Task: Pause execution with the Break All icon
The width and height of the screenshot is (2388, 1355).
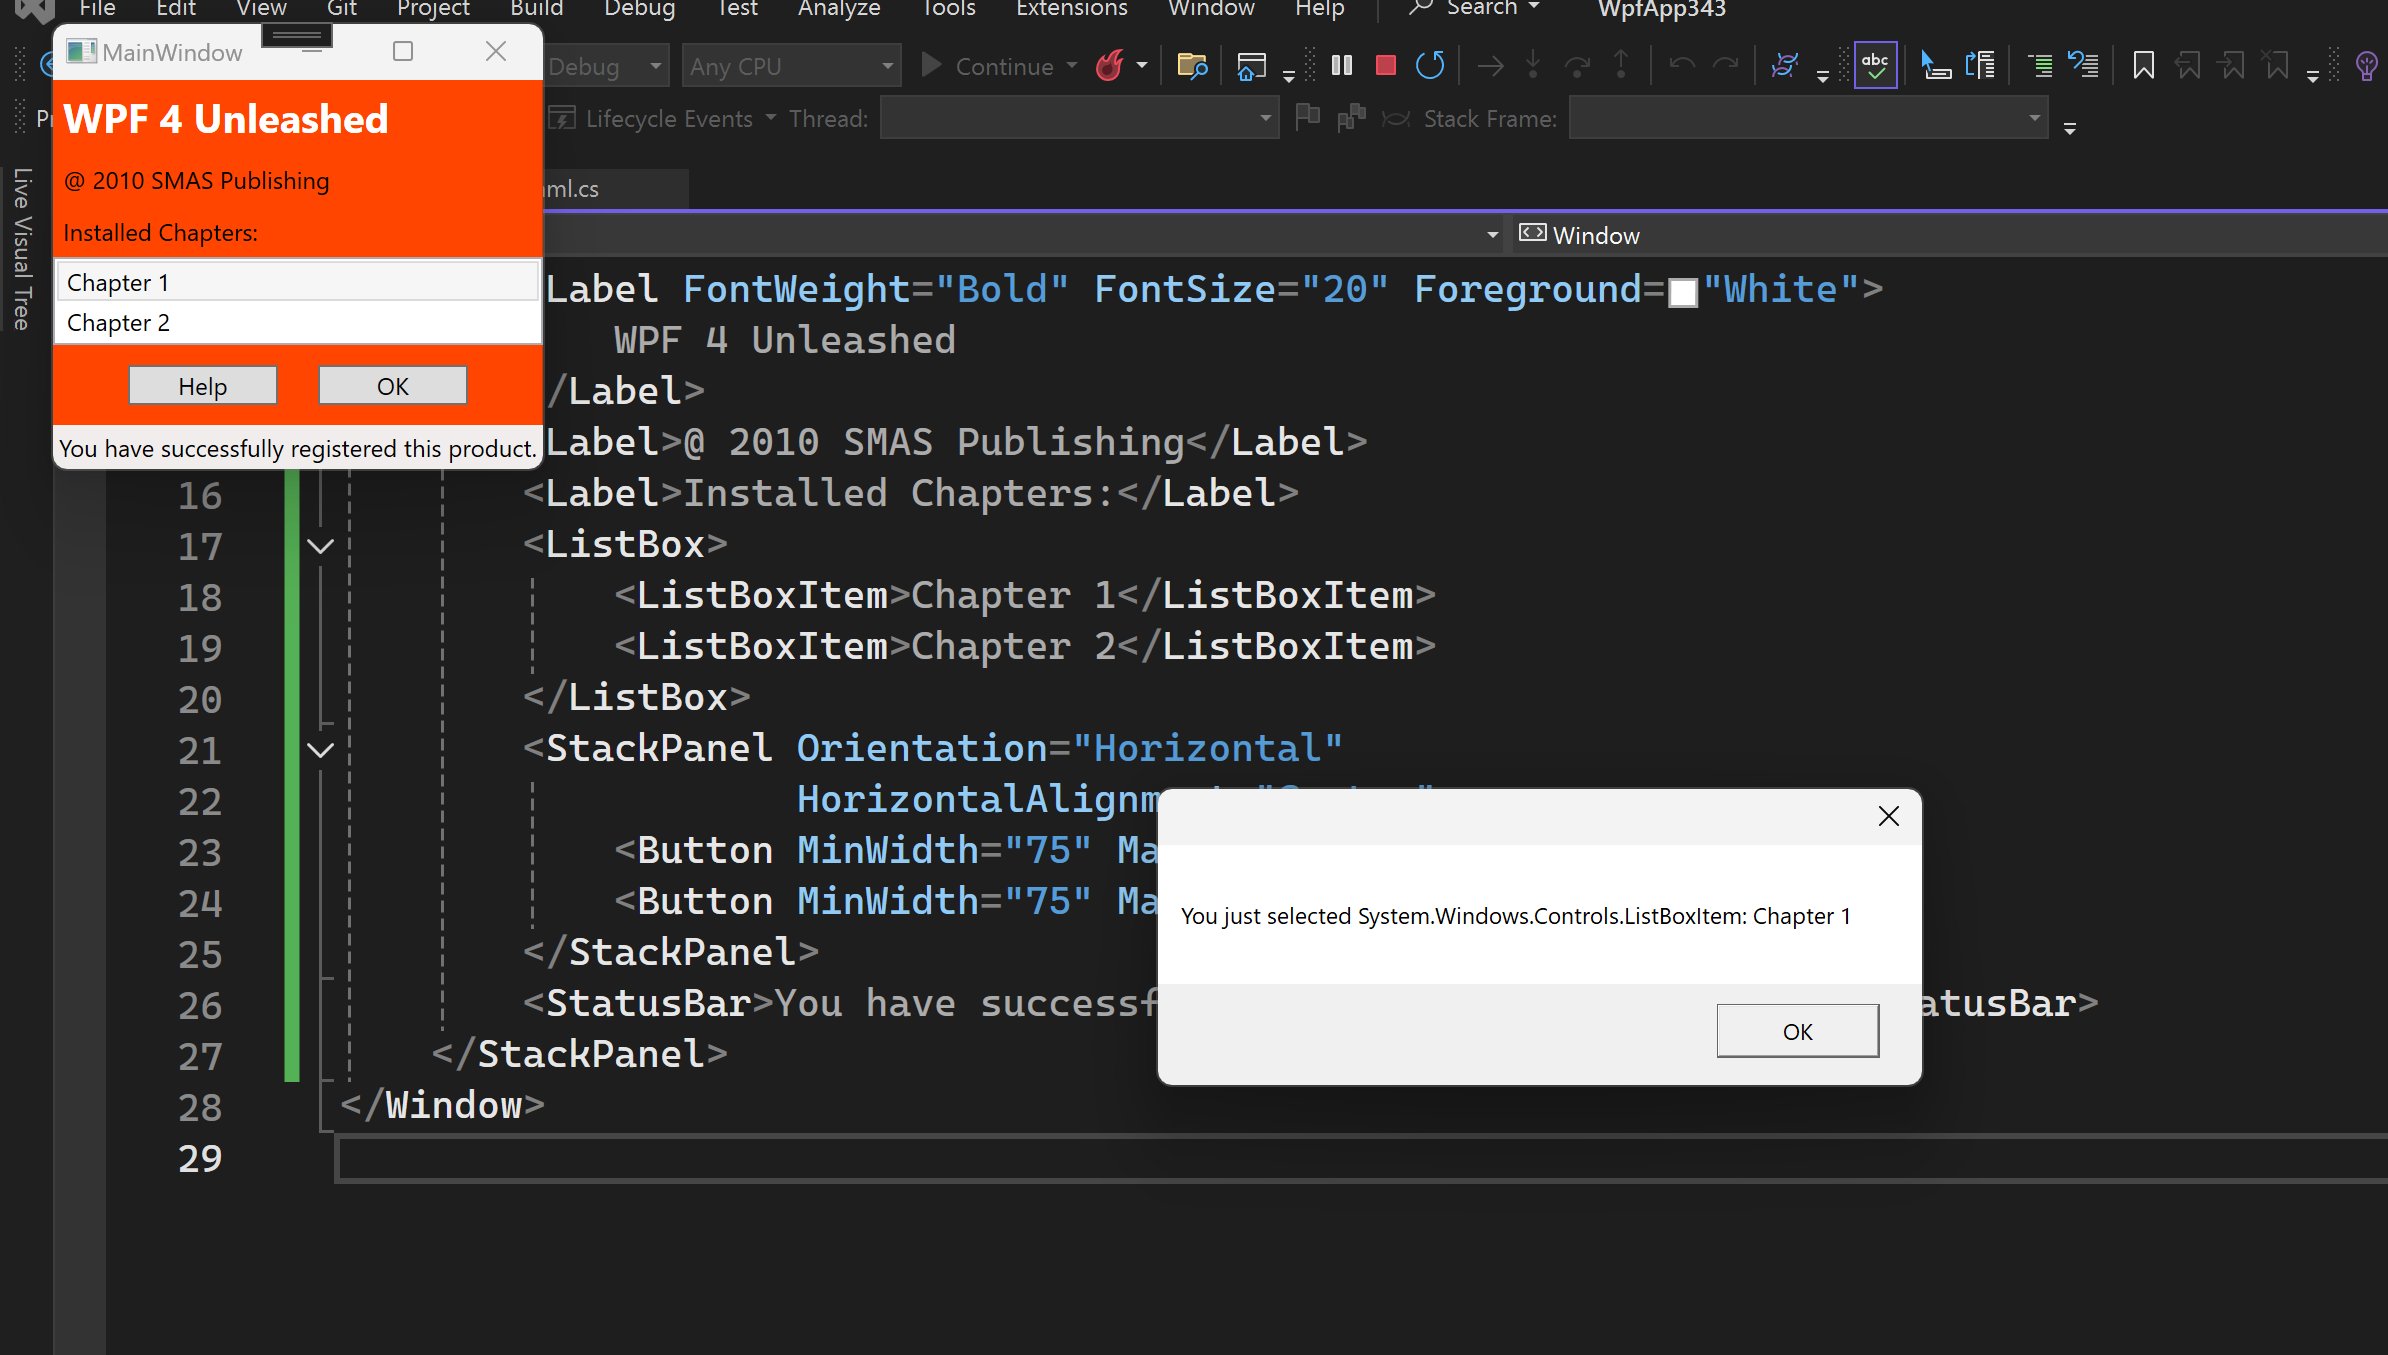Action: coord(1342,66)
